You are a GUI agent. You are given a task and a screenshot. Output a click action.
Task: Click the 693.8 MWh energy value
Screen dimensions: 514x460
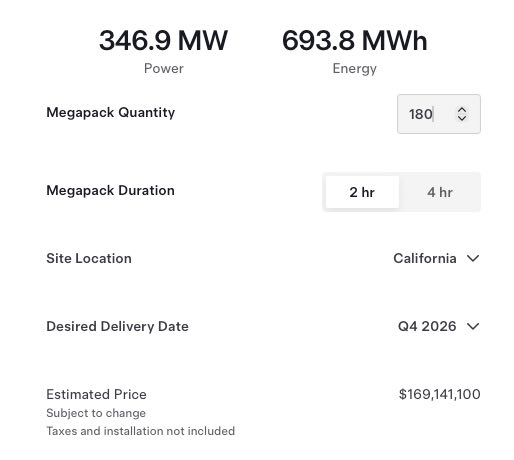pos(354,40)
